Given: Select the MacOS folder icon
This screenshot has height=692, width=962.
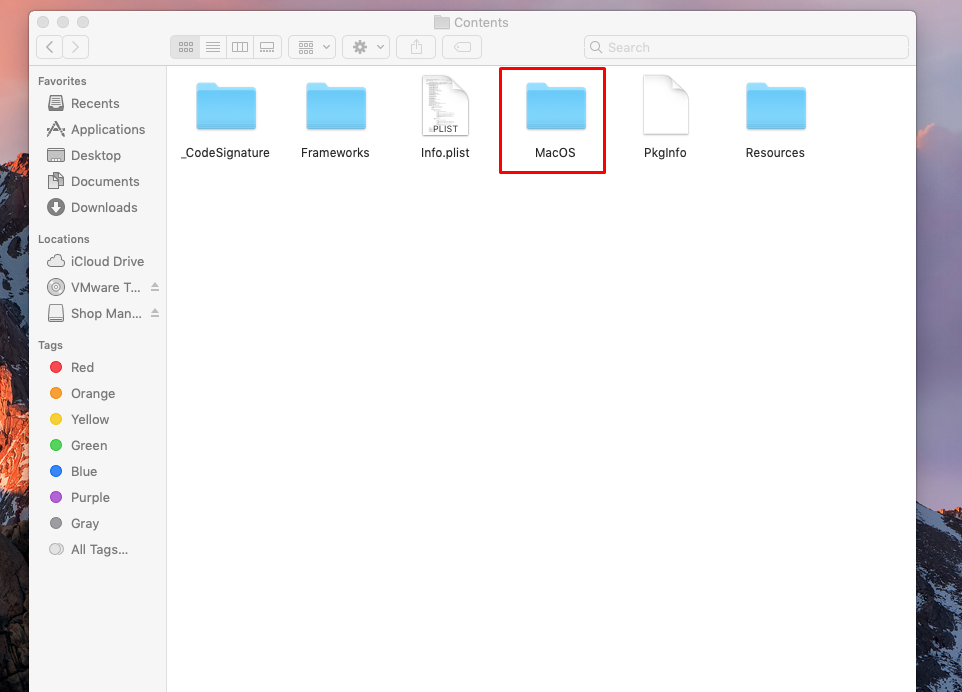Looking at the screenshot, I should click(556, 106).
